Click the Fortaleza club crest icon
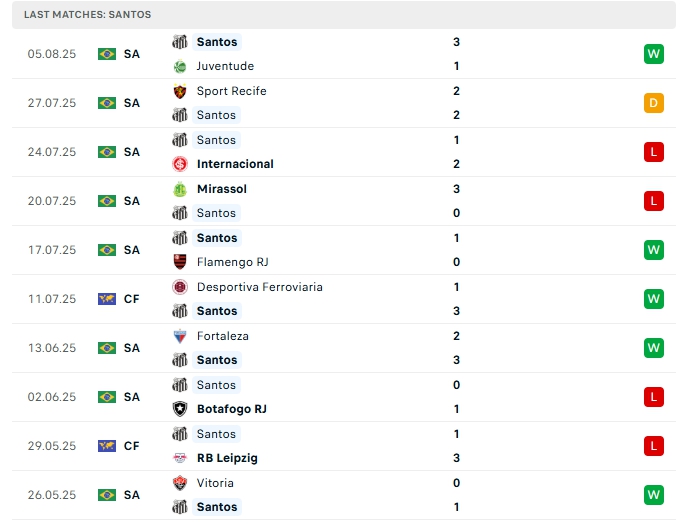687x524 pixels. [x=180, y=336]
